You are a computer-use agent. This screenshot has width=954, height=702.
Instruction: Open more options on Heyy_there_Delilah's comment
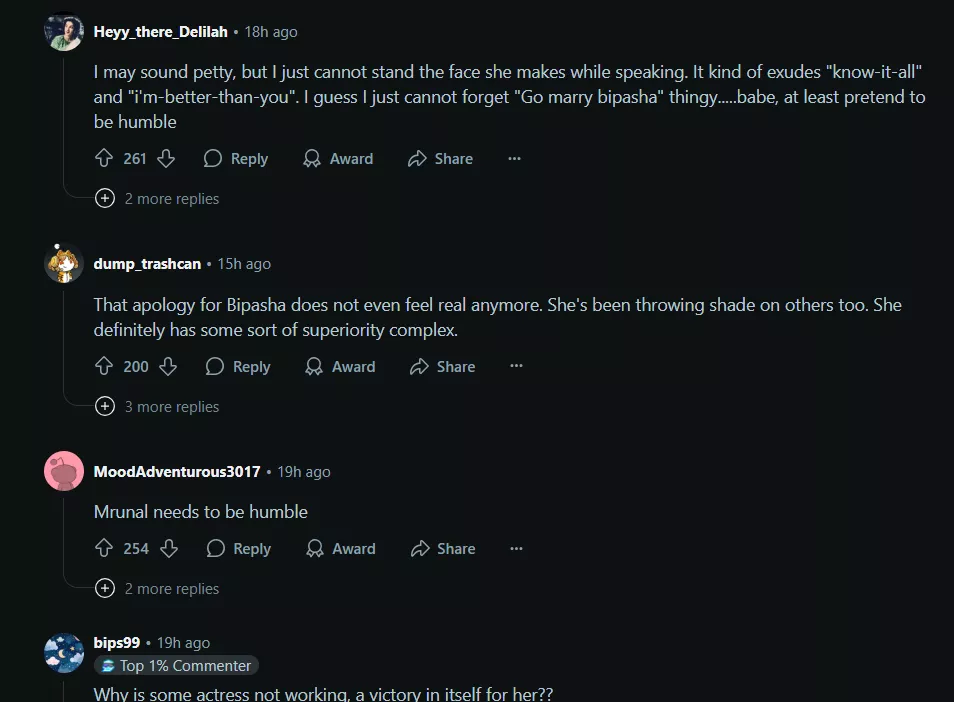(514, 158)
